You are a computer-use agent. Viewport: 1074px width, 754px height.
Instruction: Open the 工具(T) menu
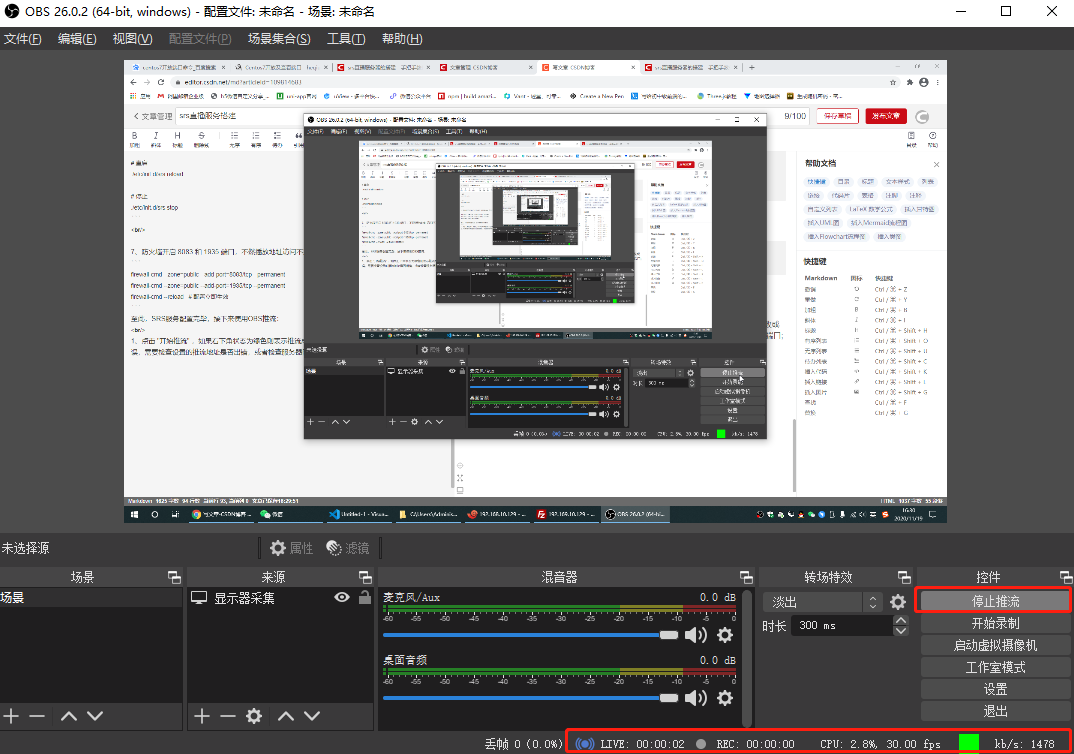click(346, 39)
